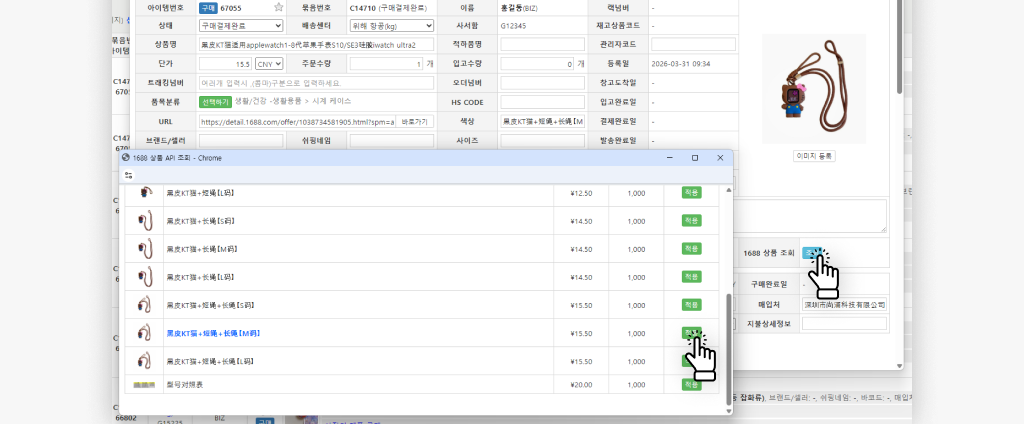
Task: Click the 바로가기 button next to URL
Action: [x=415, y=122]
